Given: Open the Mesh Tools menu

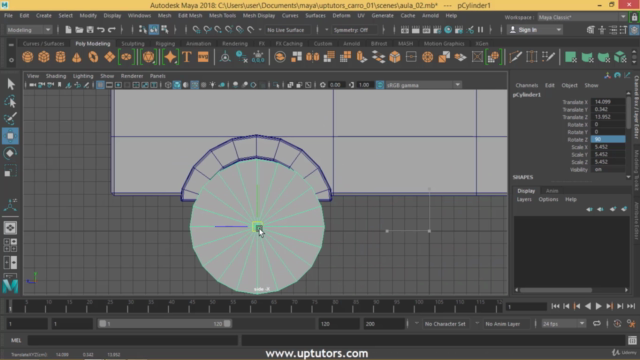Looking at the screenshot, I should [x=222, y=16].
